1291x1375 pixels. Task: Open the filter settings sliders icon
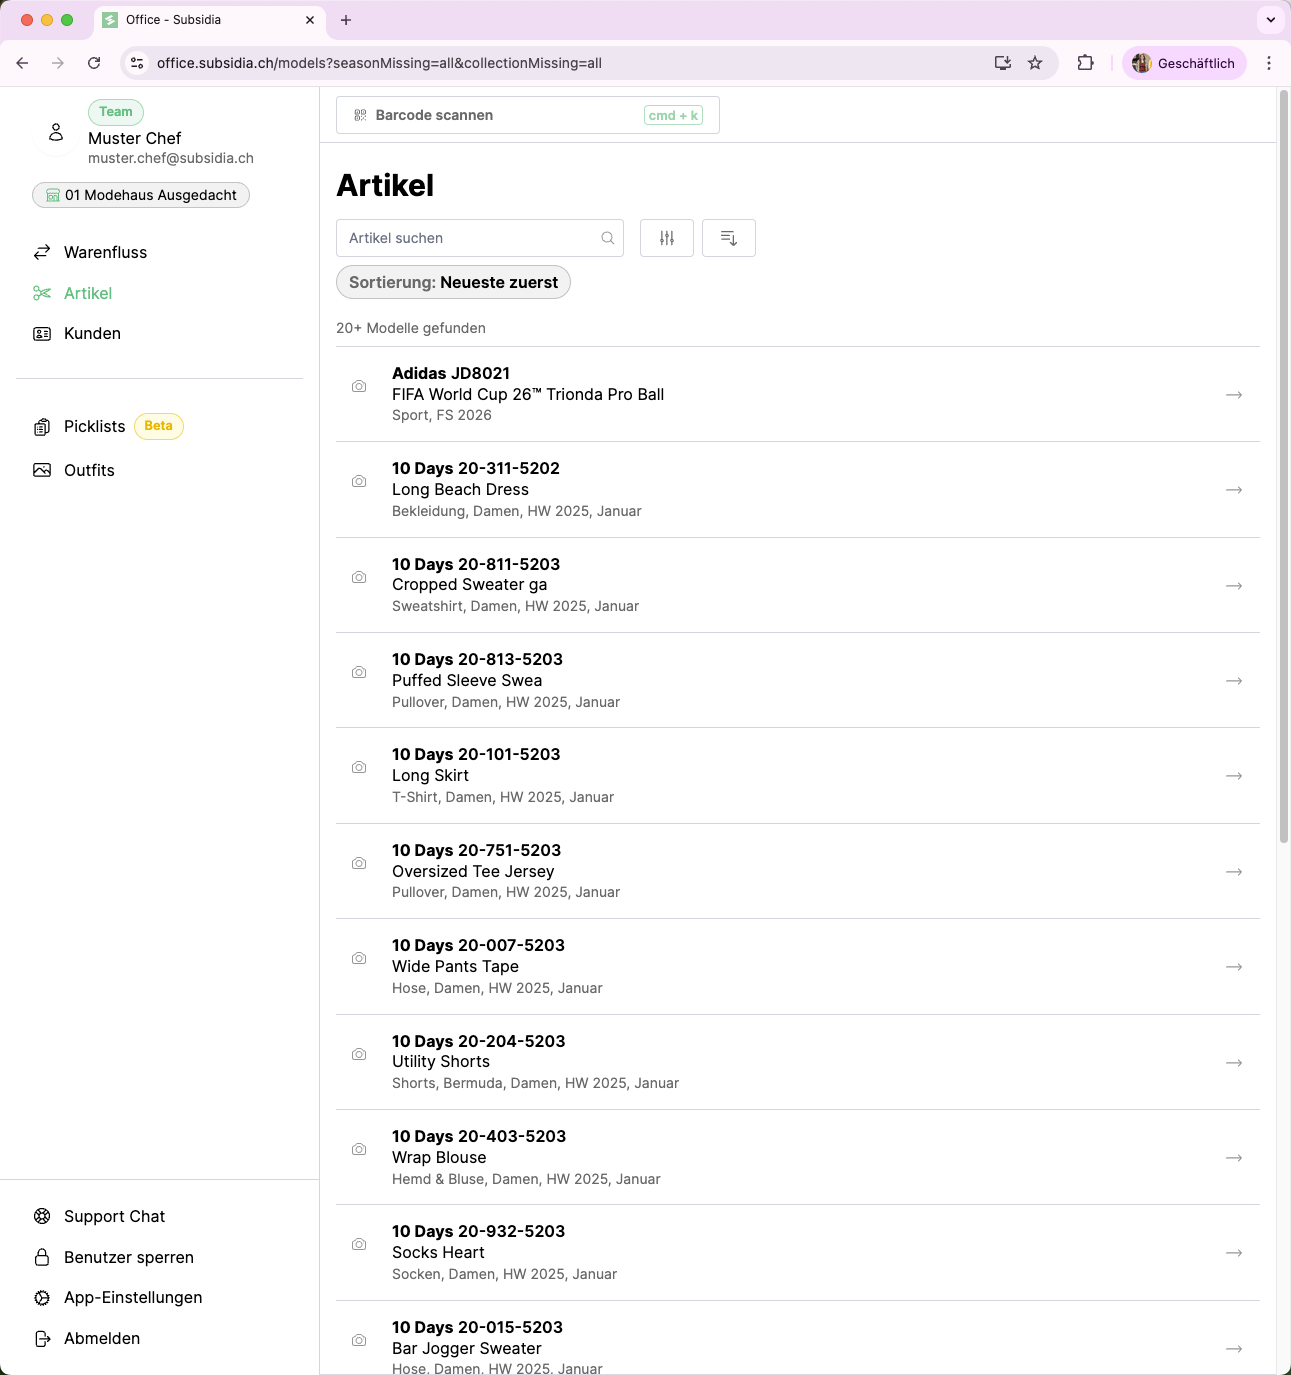click(667, 238)
